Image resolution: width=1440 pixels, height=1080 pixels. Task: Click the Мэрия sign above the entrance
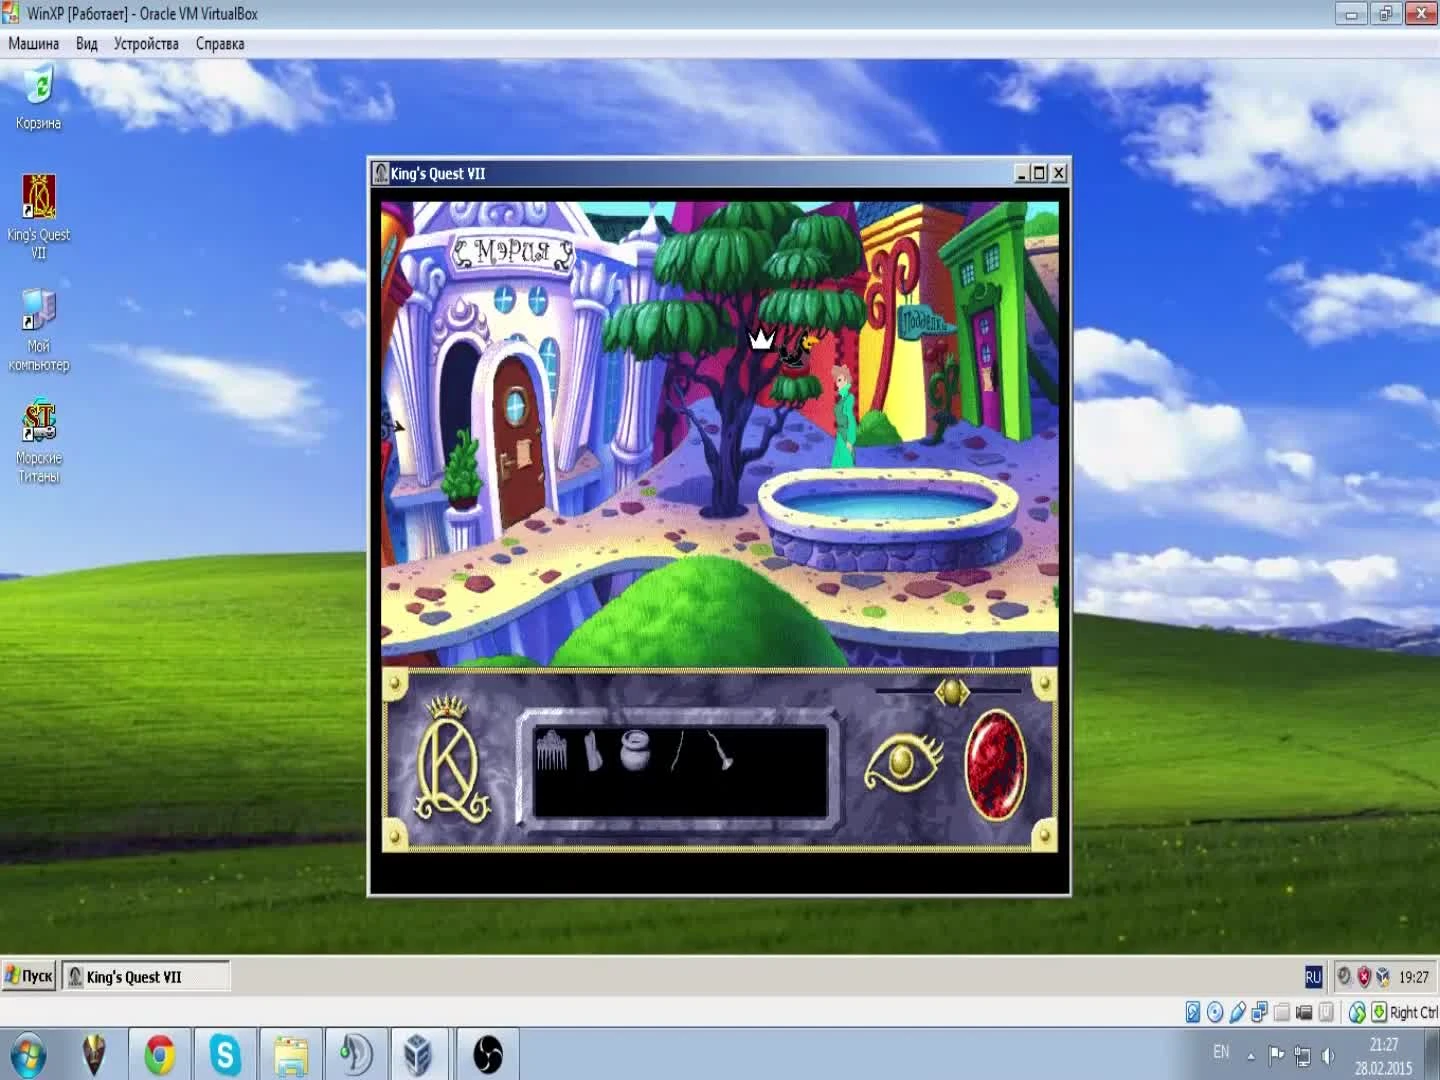[x=514, y=251]
